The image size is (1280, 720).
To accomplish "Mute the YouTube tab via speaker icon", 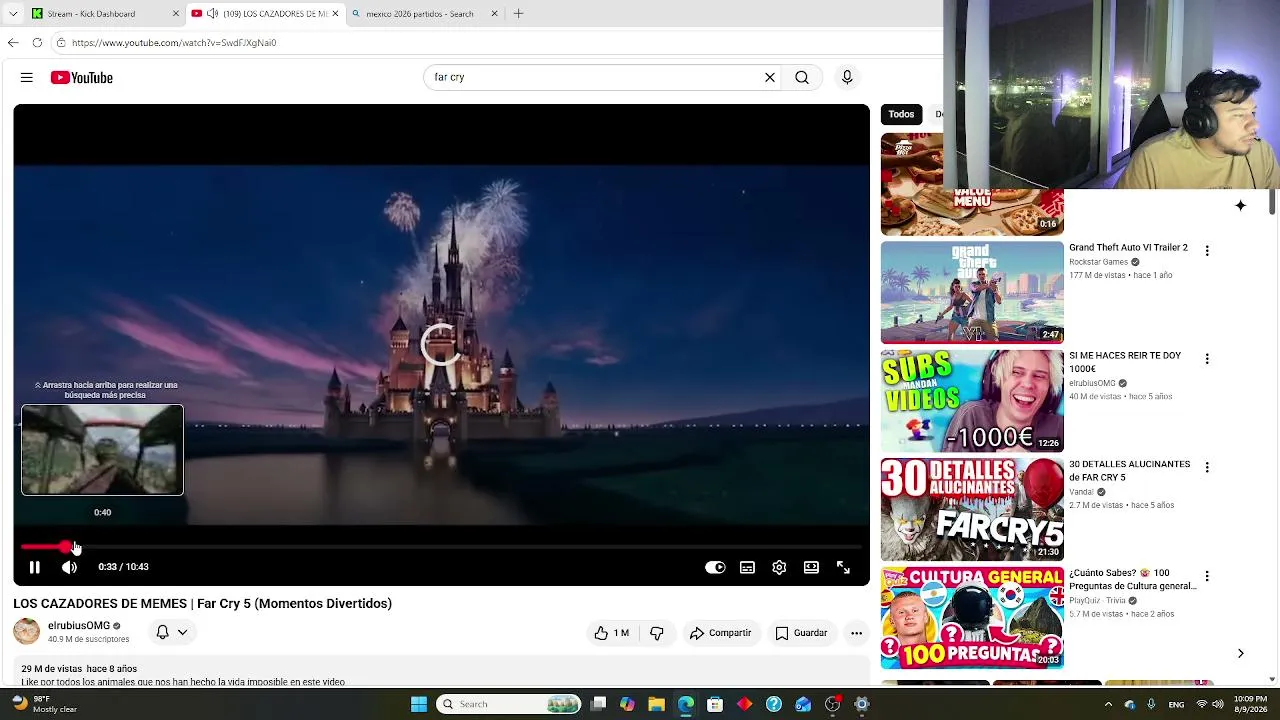I will pyautogui.click(x=212, y=14).
